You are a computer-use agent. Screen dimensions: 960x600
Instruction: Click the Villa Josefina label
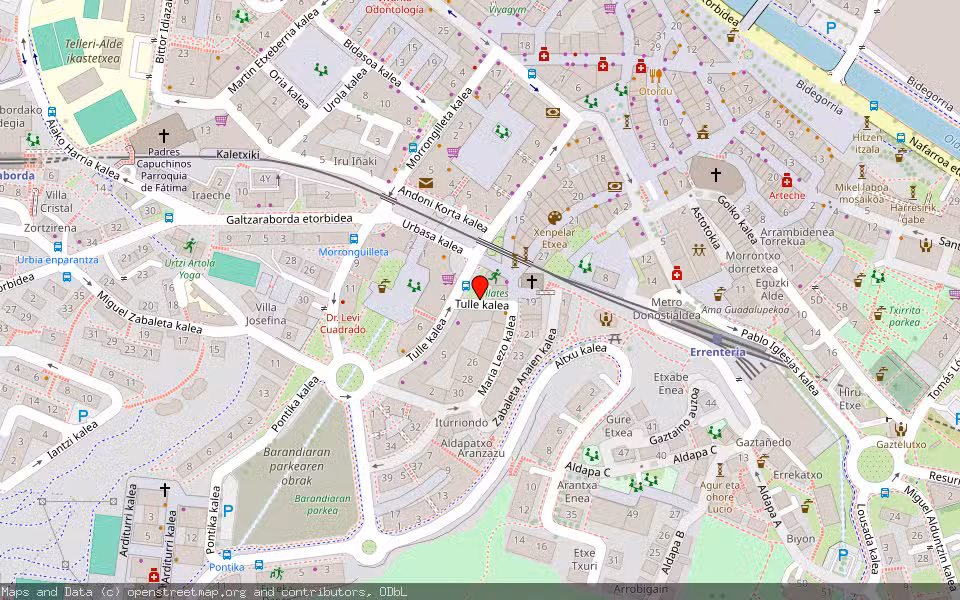[266, 314]
